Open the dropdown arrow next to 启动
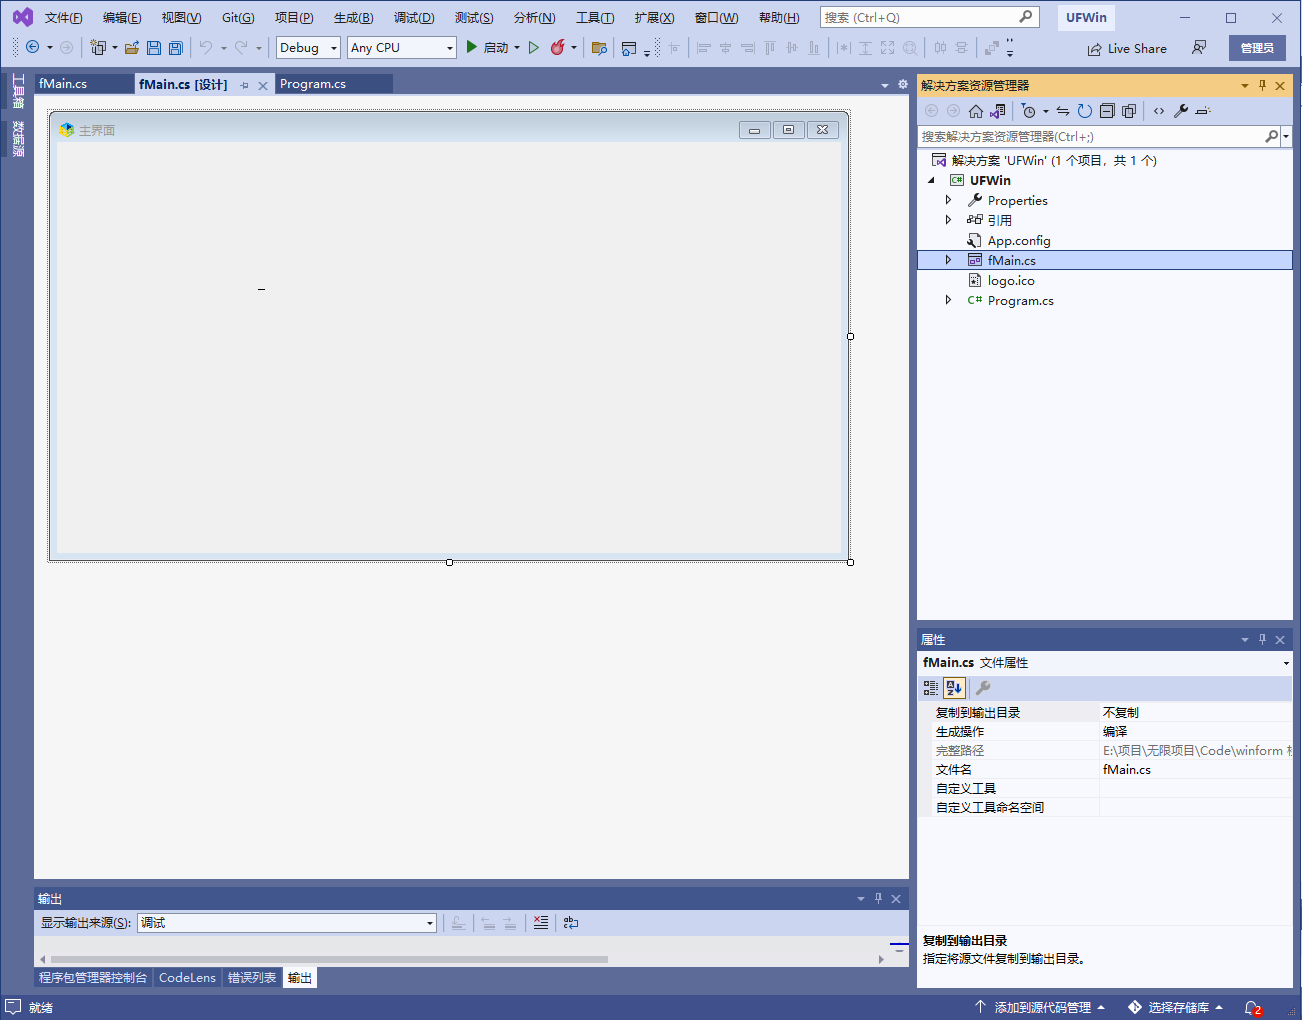Screen dimensions: 1302x1020 pos(517,48)
